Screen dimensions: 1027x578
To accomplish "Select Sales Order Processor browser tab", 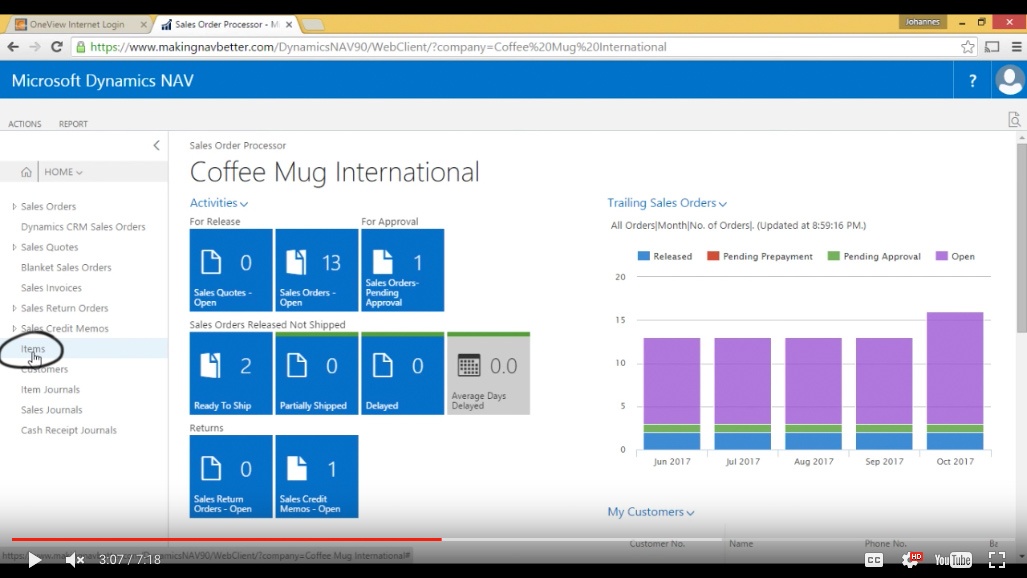I will click(227, 24).
